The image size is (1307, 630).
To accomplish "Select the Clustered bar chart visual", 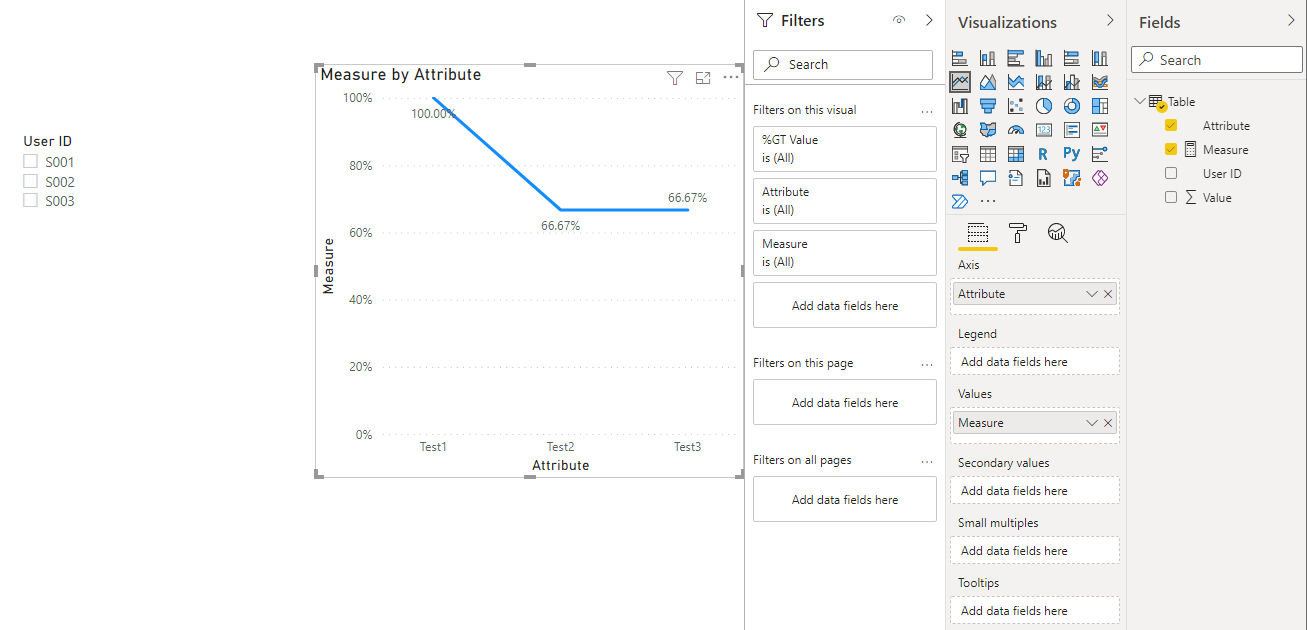I will tap(1016, 57).
